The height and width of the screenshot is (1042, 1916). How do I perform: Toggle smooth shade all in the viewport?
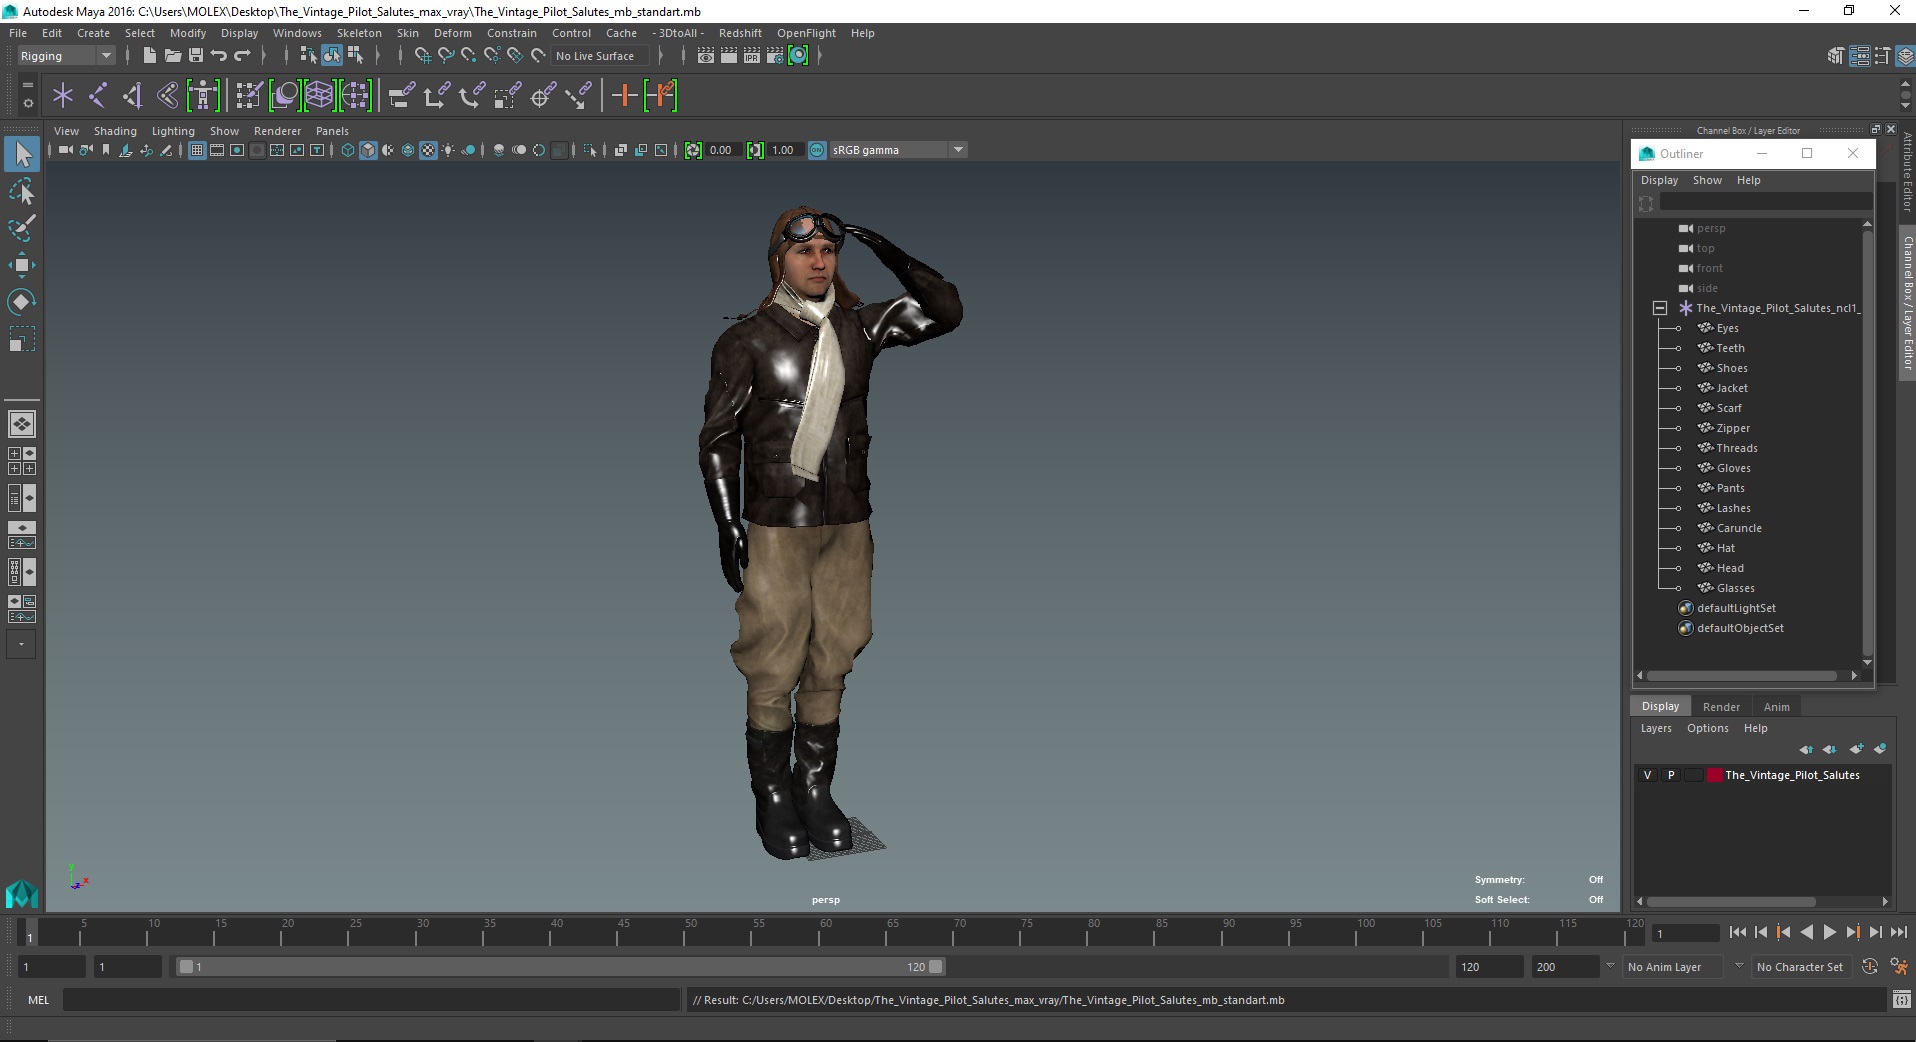click(x=368, y=150)
